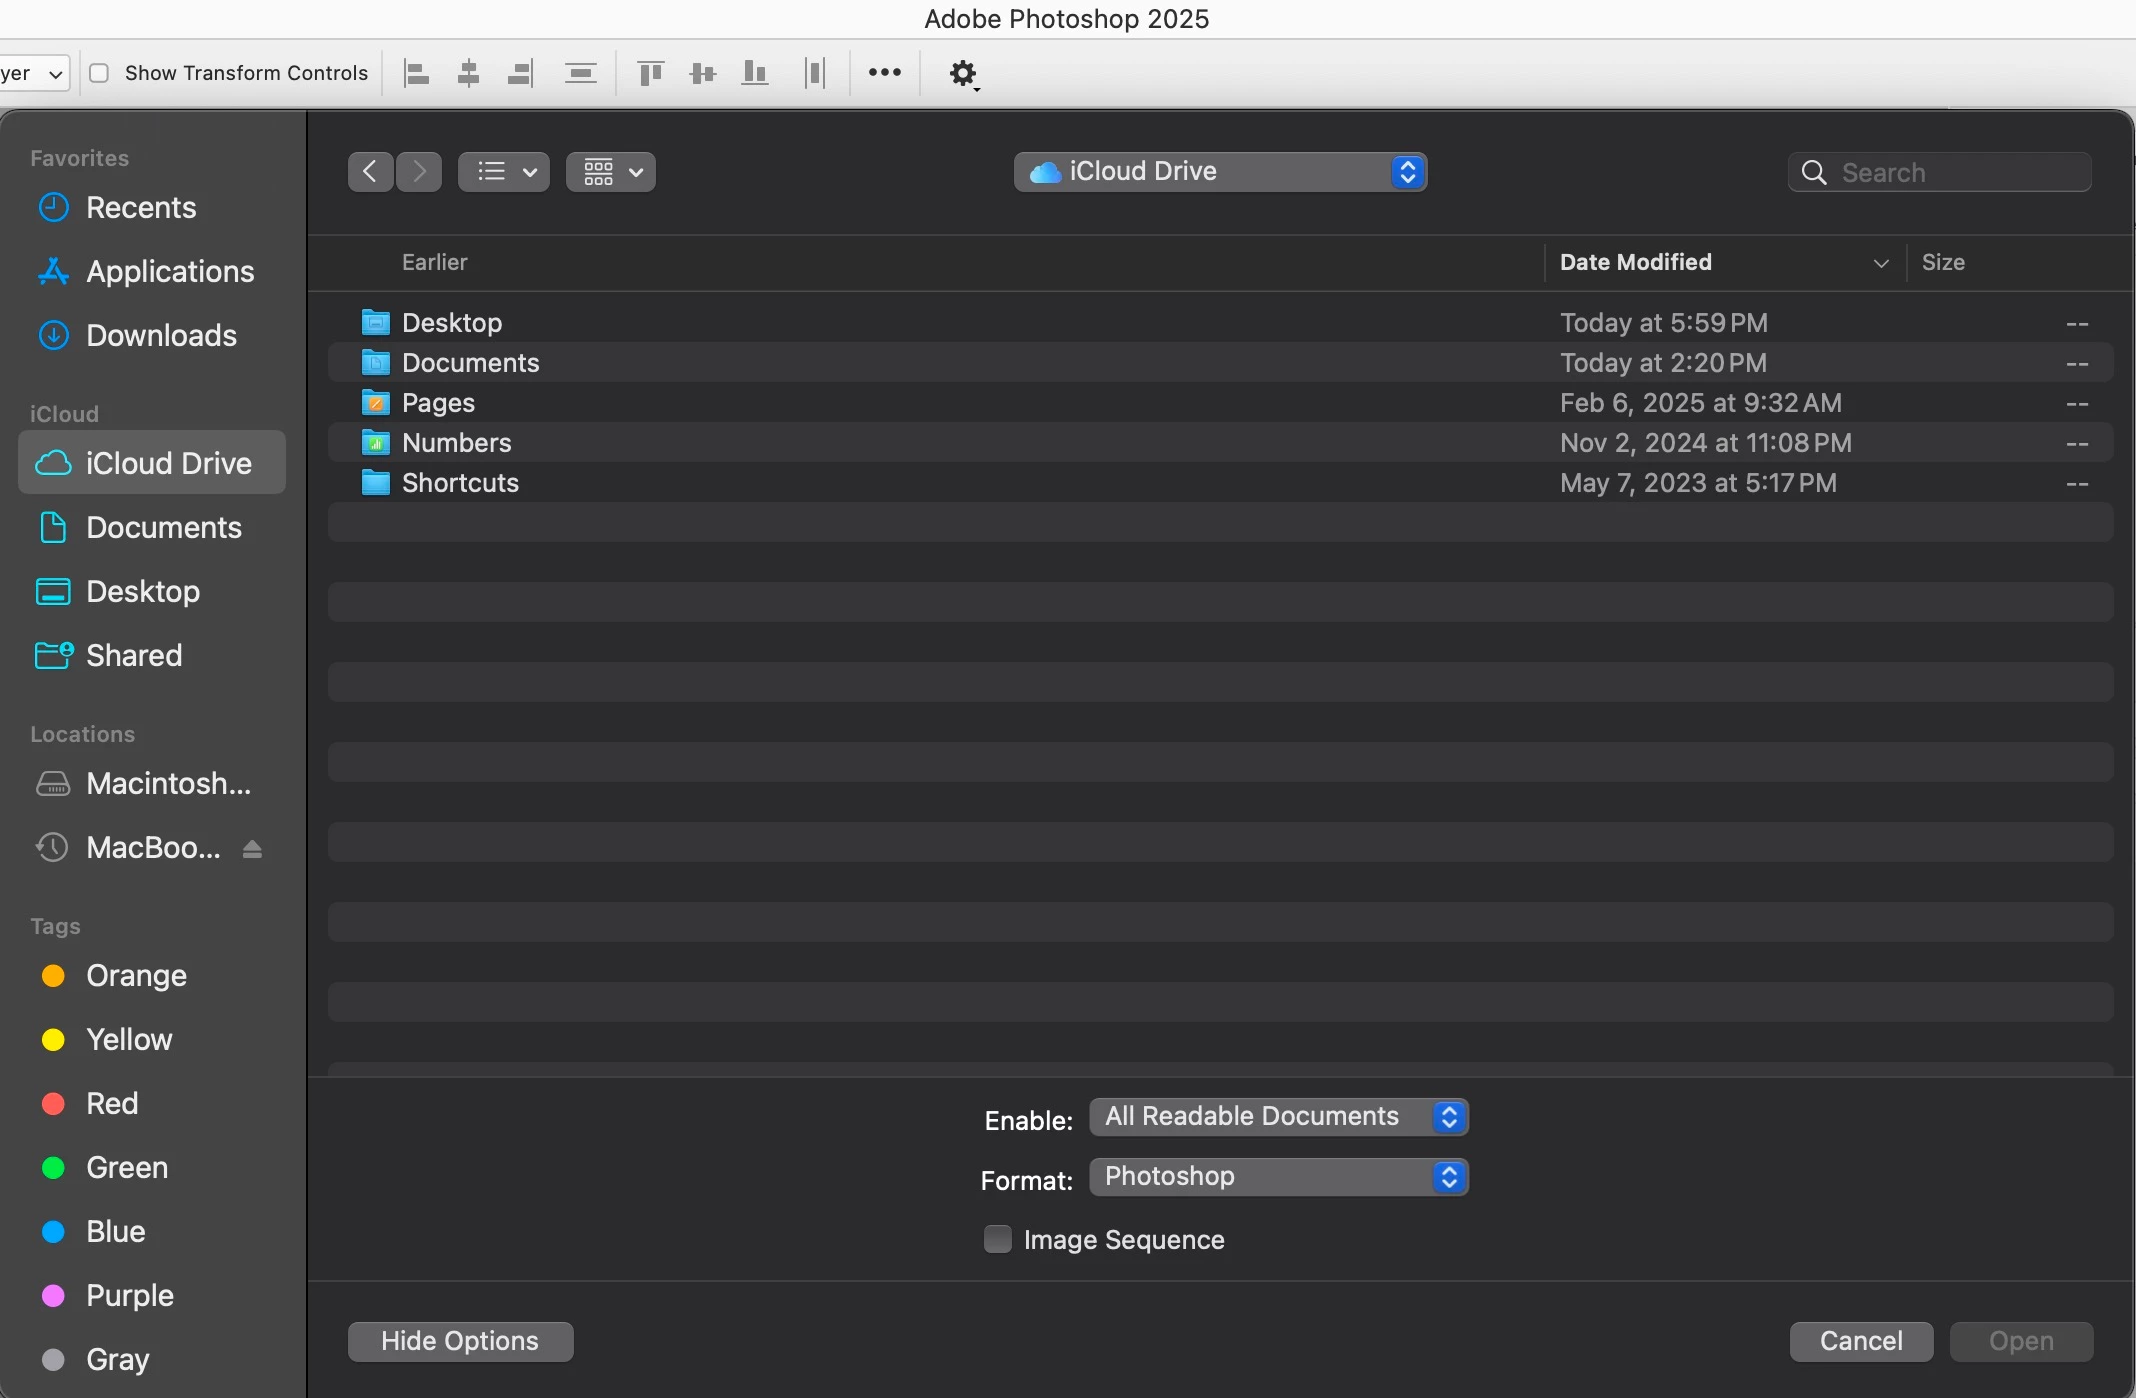Open the gear settings icon in options bar
The width and height of the screenshot is (2136, 1398).
[962, 73]
